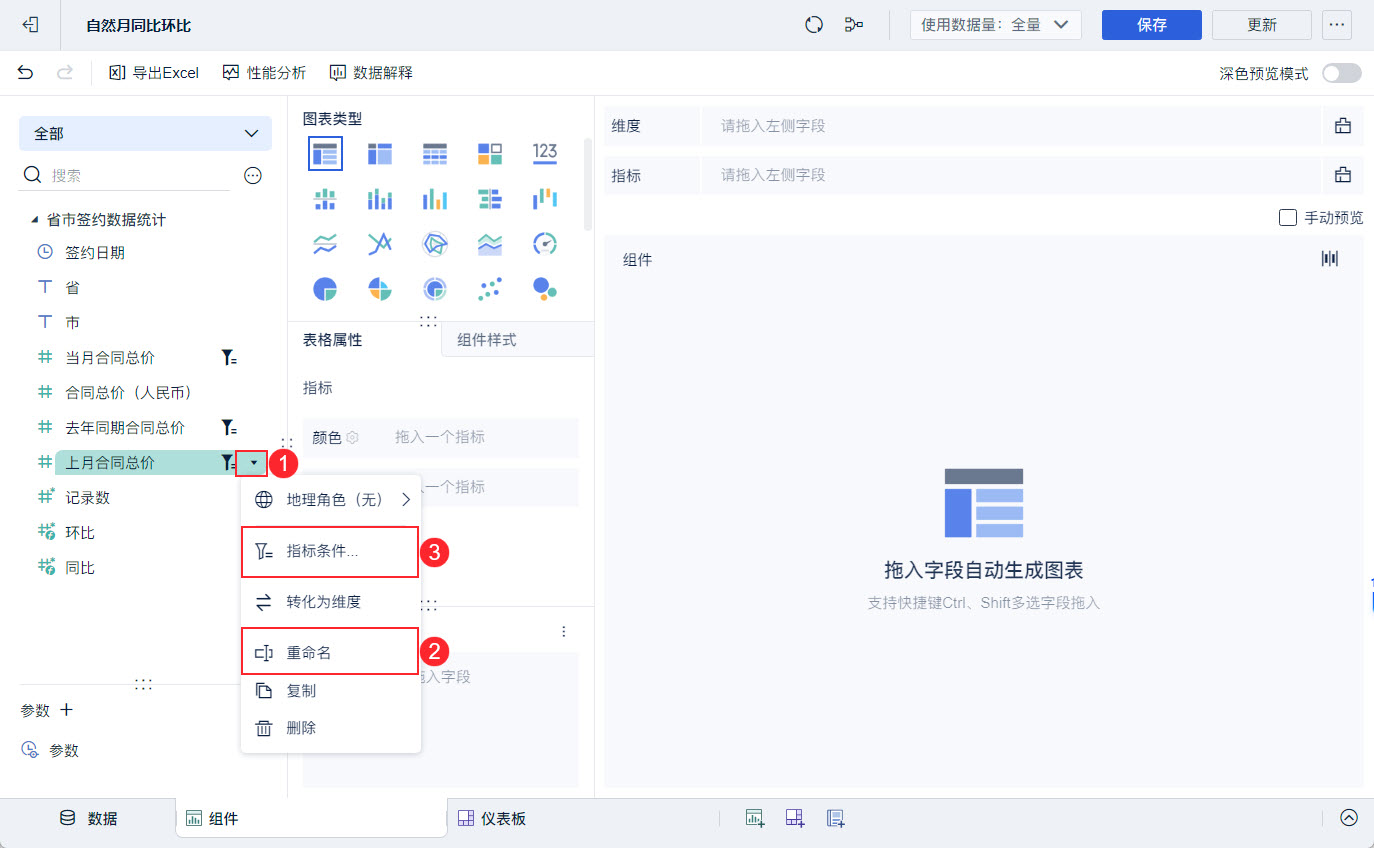Click the 保存 button

[1152, 25]
